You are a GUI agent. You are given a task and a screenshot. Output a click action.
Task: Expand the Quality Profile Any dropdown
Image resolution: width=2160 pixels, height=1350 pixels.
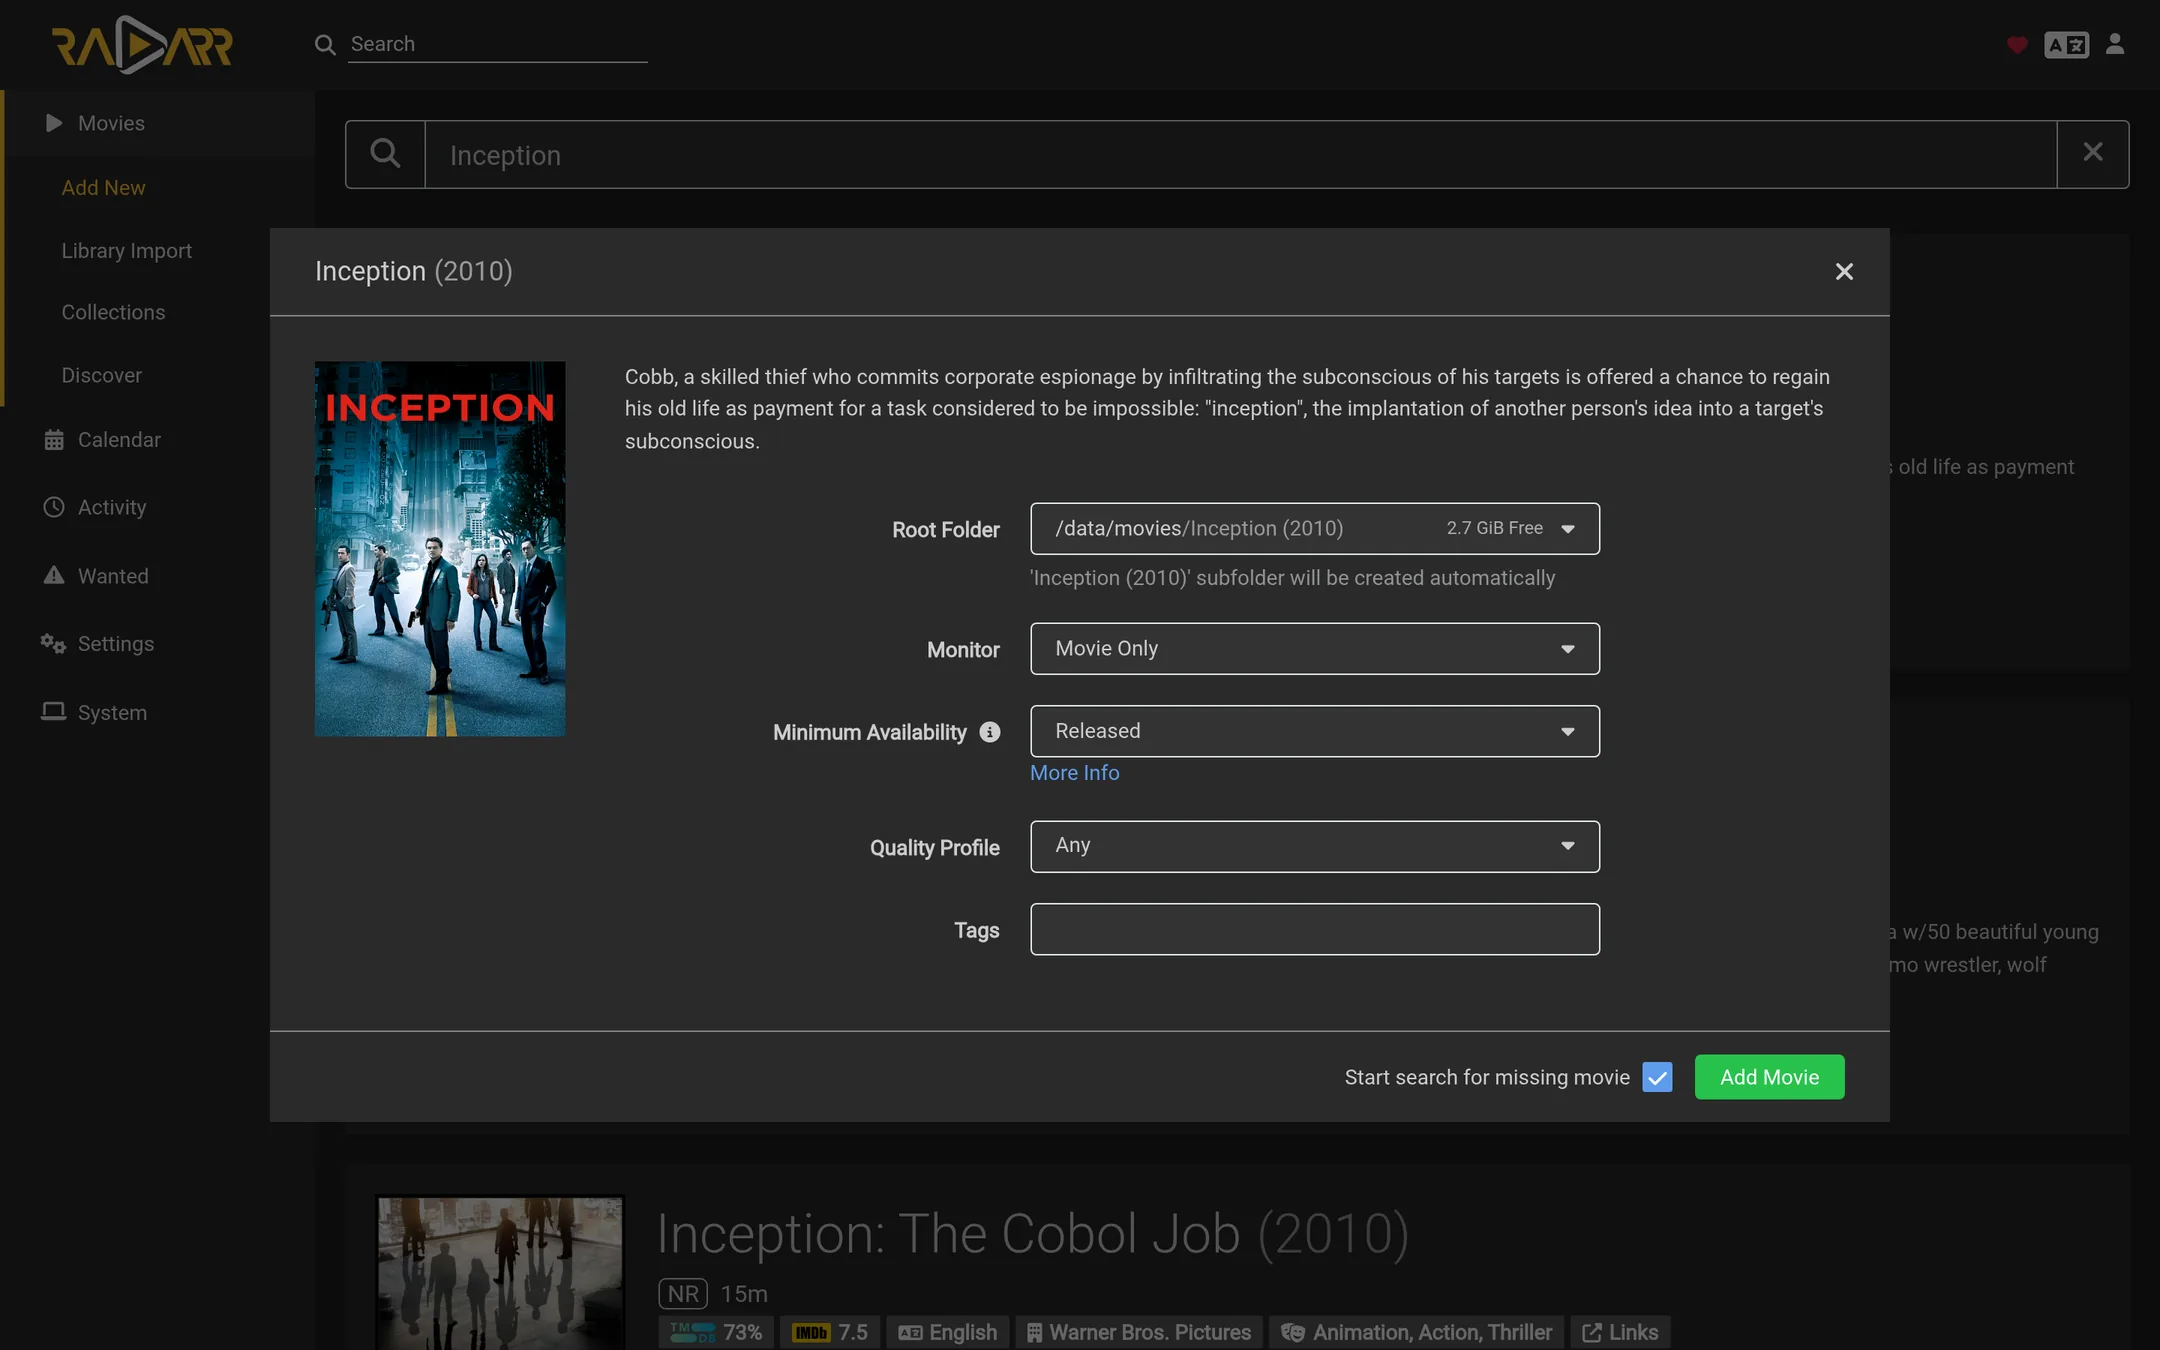point(1315,846)
